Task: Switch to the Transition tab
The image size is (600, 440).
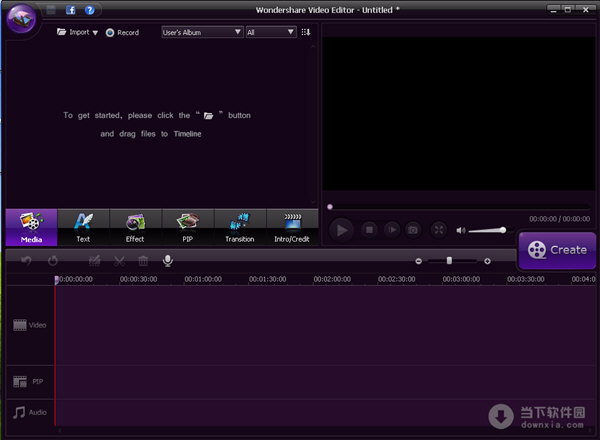Action: pyautogui.click(x=240, y=227)
